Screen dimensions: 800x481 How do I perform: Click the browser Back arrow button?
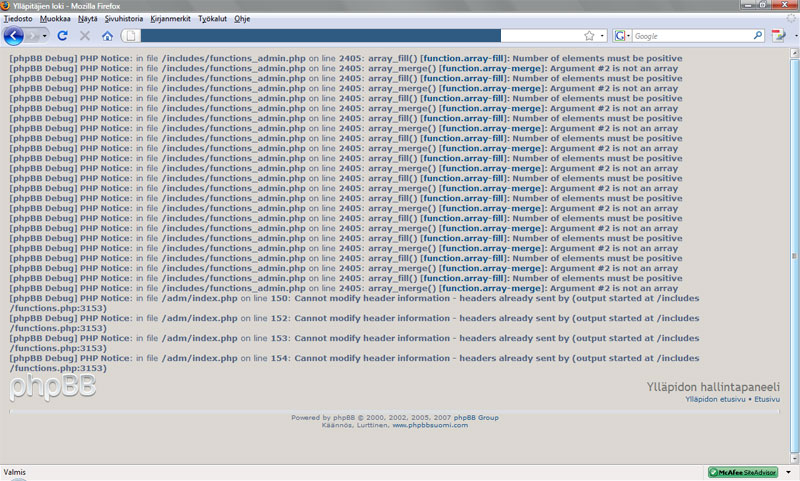click(x=14, y=36)
